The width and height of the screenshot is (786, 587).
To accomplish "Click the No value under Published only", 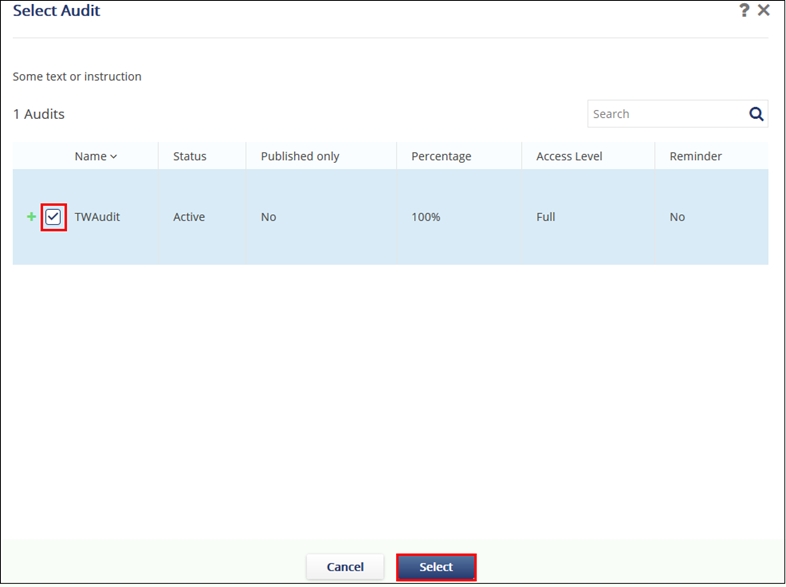I will (x=268, y=217).
